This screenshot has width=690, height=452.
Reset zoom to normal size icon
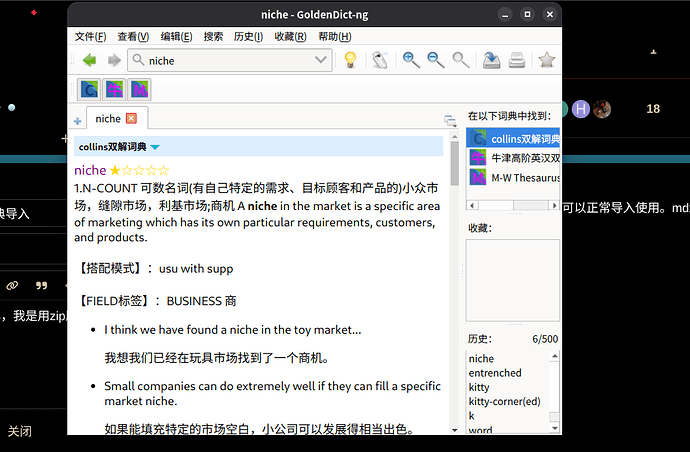(x=461, y=60)
